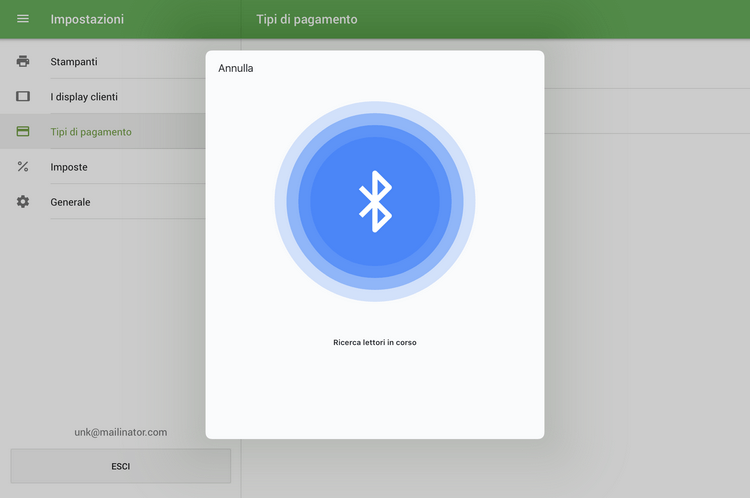Click the gear icon for Generale
750x498 pixels.
click(23, 202)
